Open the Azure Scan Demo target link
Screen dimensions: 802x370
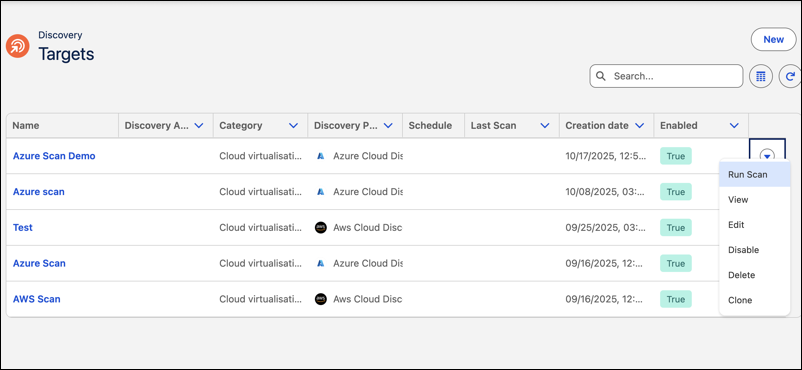54,156
